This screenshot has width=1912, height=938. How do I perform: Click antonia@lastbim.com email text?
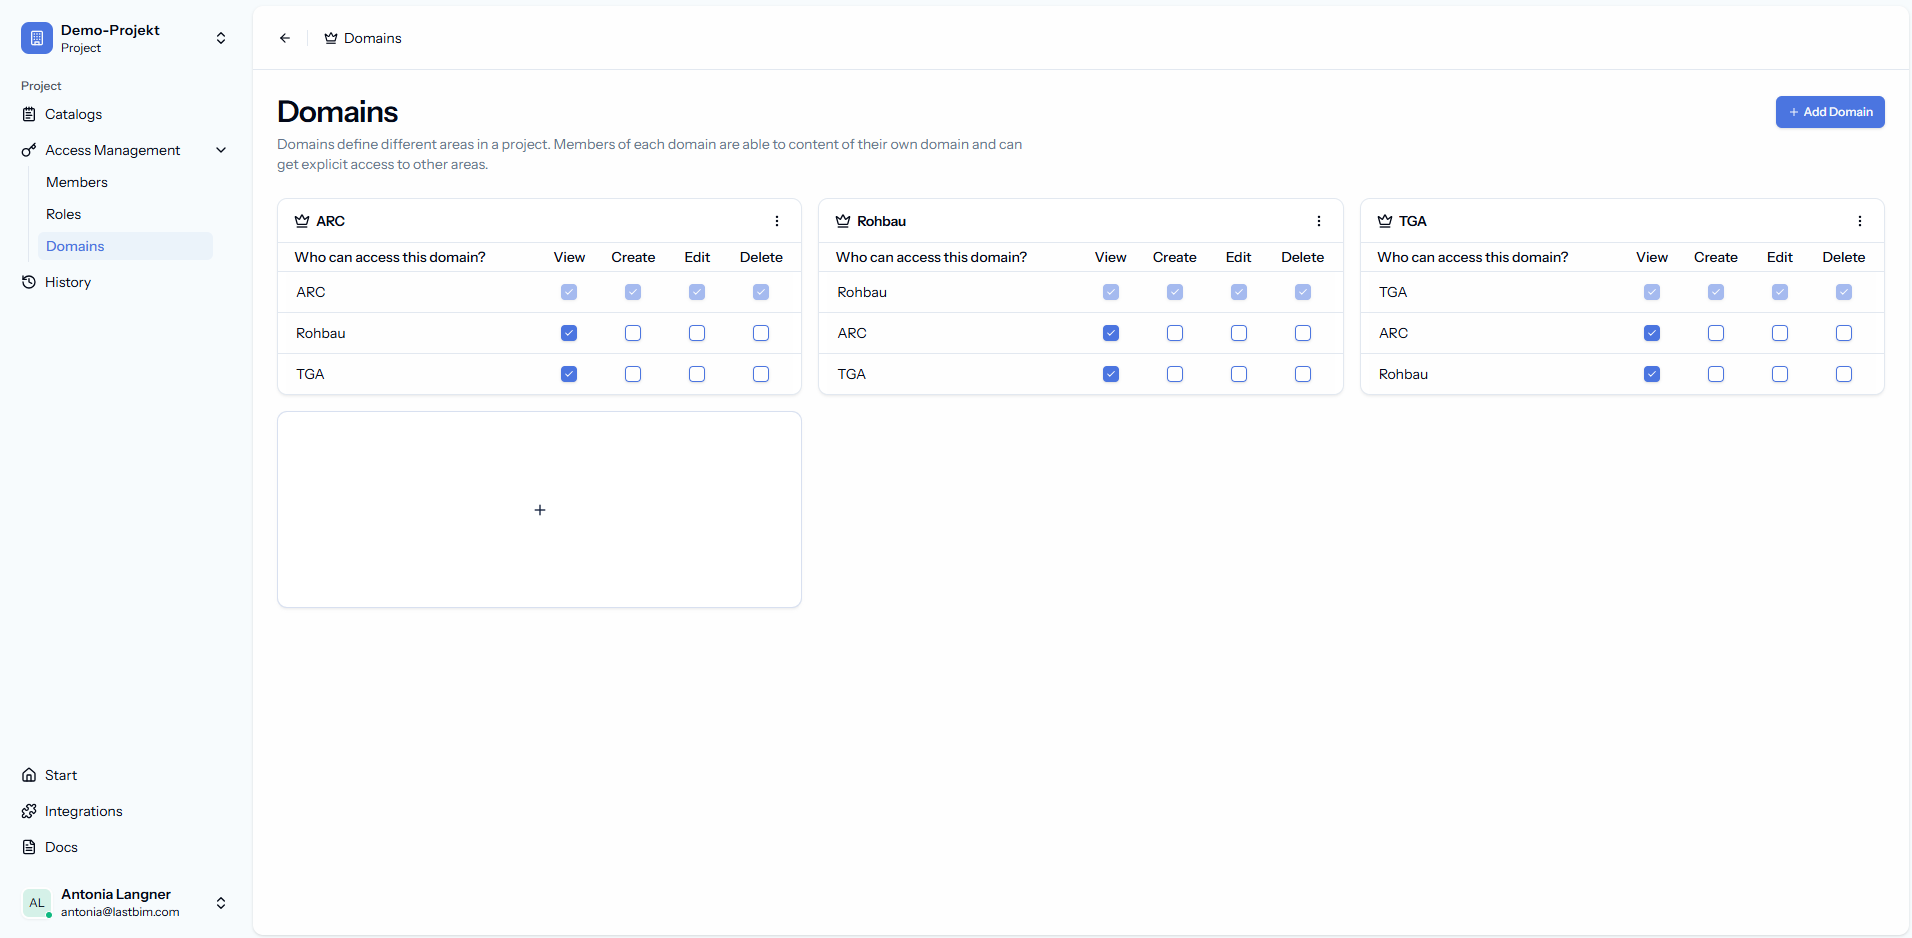pyautogui.click(x=120, y=912)
